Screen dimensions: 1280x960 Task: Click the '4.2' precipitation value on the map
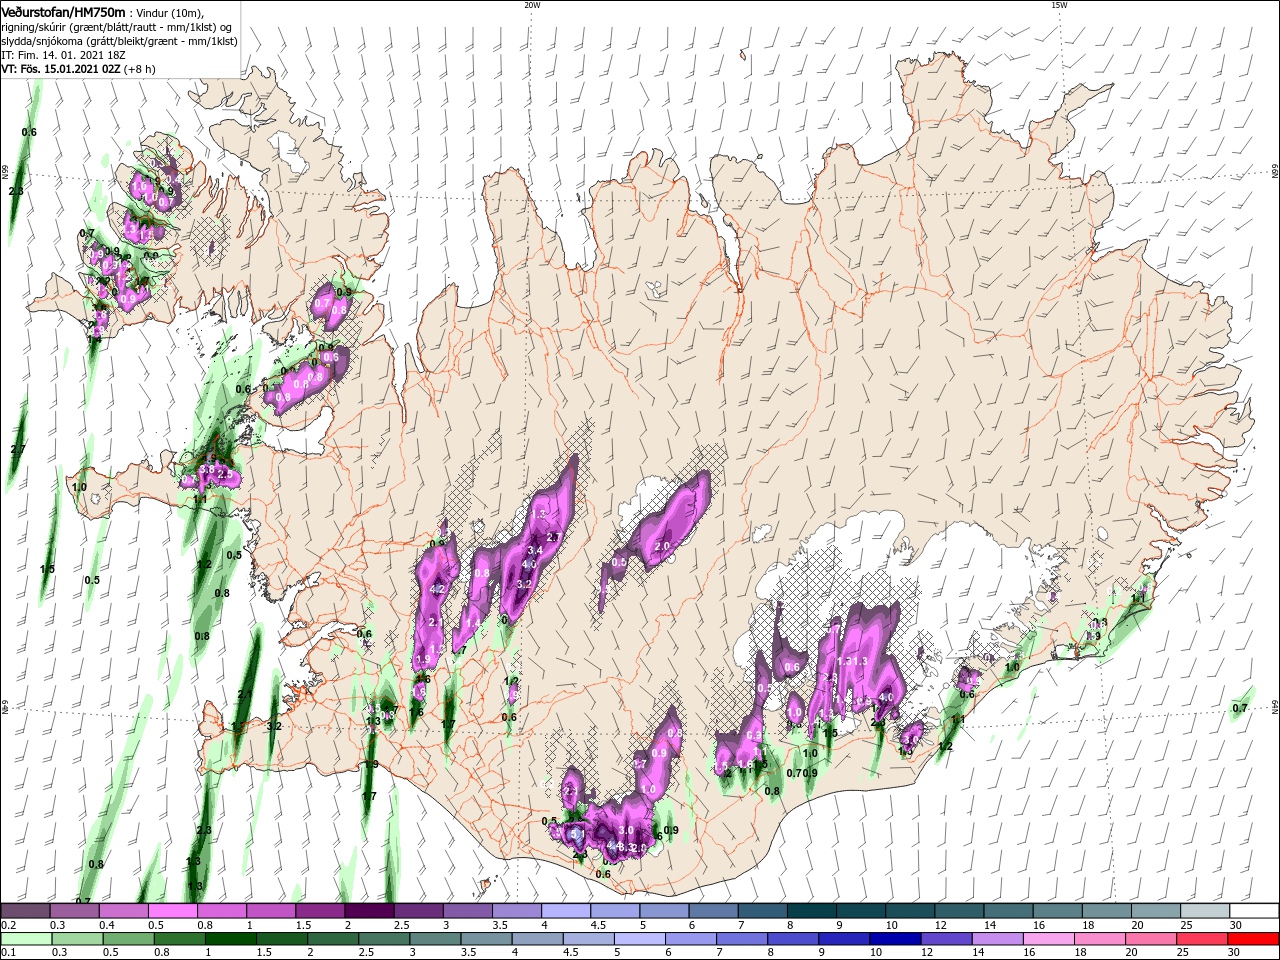tap(436, 590)
